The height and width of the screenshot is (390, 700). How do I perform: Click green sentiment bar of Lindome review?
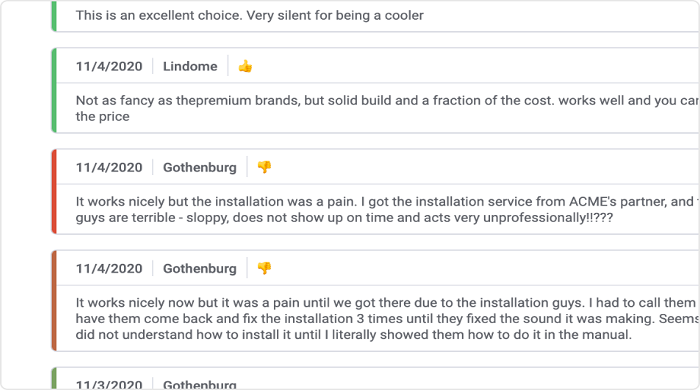54,90
